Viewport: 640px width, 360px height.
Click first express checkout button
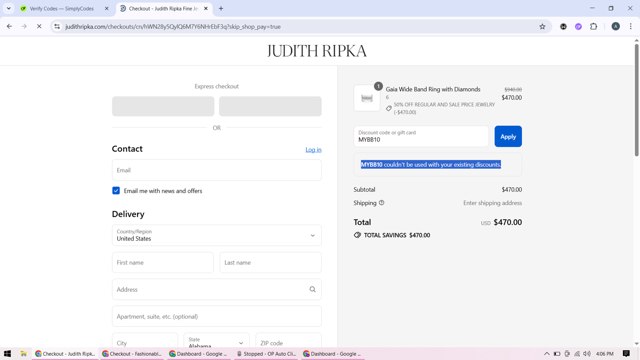point(163,106)
